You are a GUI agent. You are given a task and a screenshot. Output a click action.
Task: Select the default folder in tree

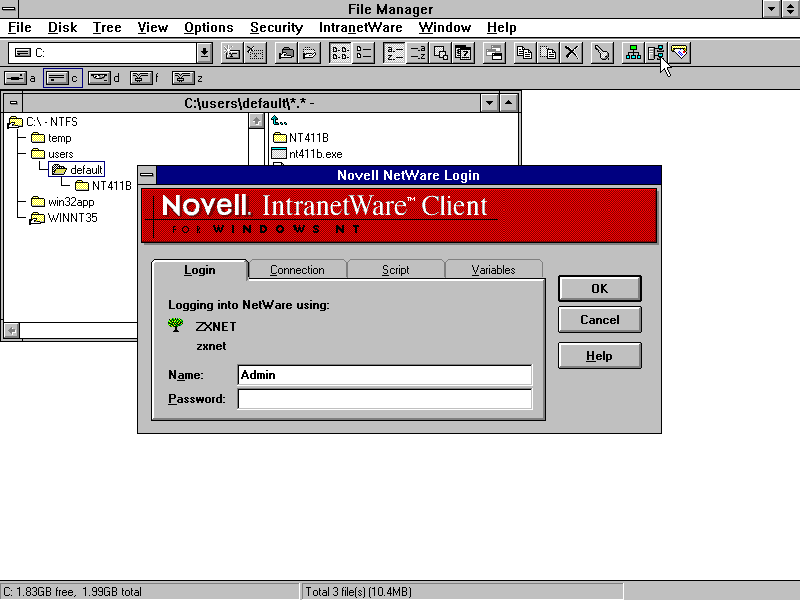coord(77,170)
